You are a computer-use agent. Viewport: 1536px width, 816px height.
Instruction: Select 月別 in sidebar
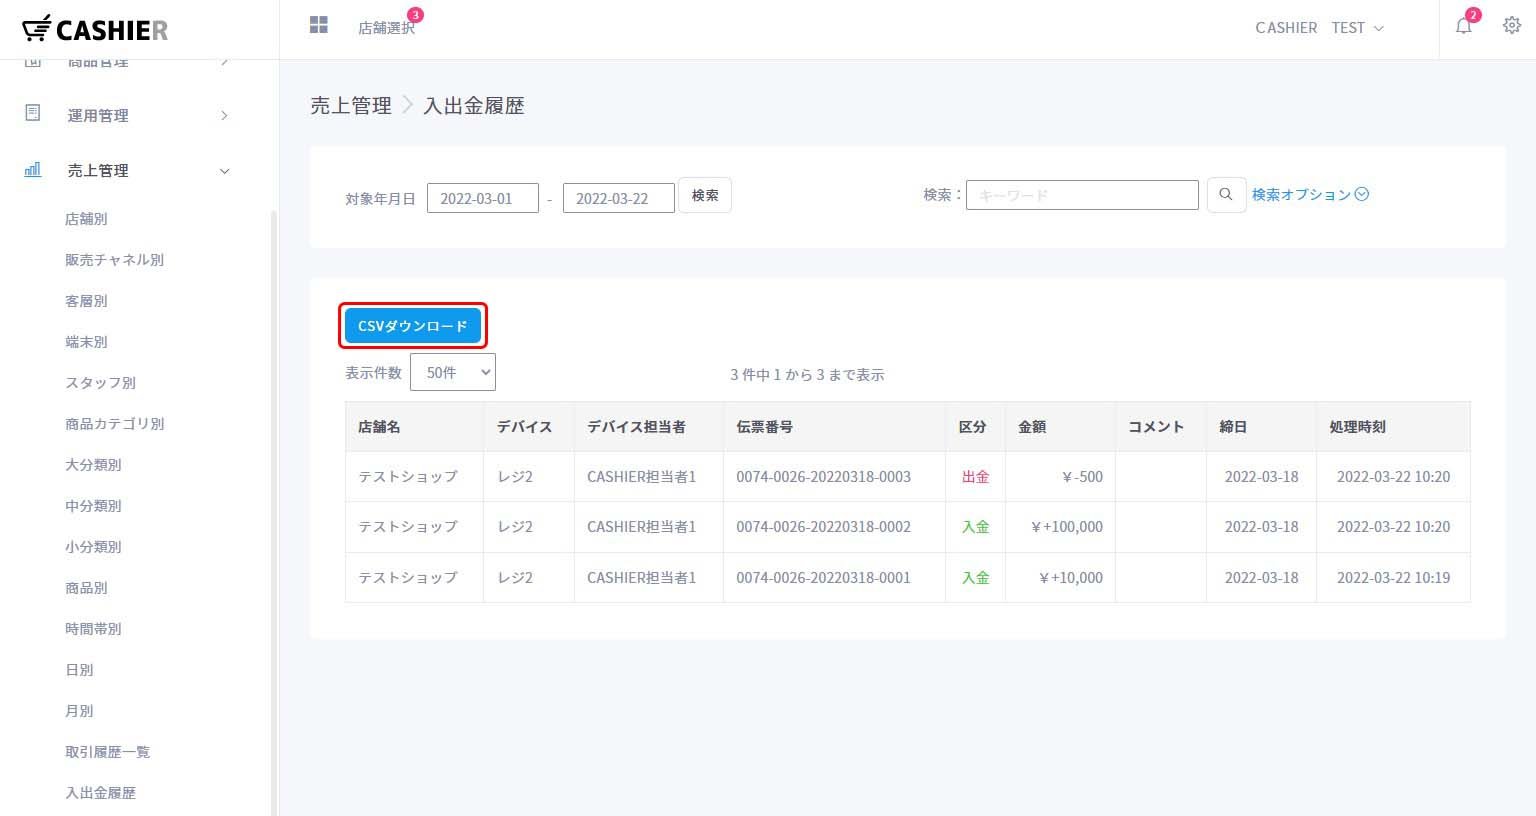[79, 711]
